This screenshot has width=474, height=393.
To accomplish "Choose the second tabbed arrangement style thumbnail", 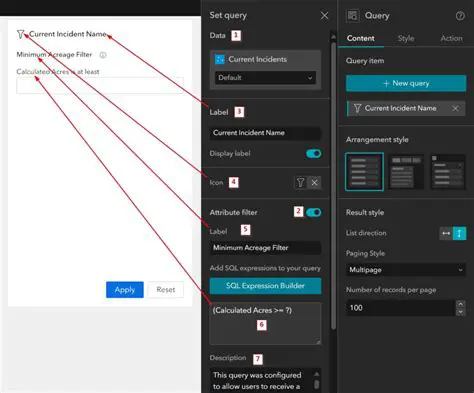I will click(x=406, y=172).
